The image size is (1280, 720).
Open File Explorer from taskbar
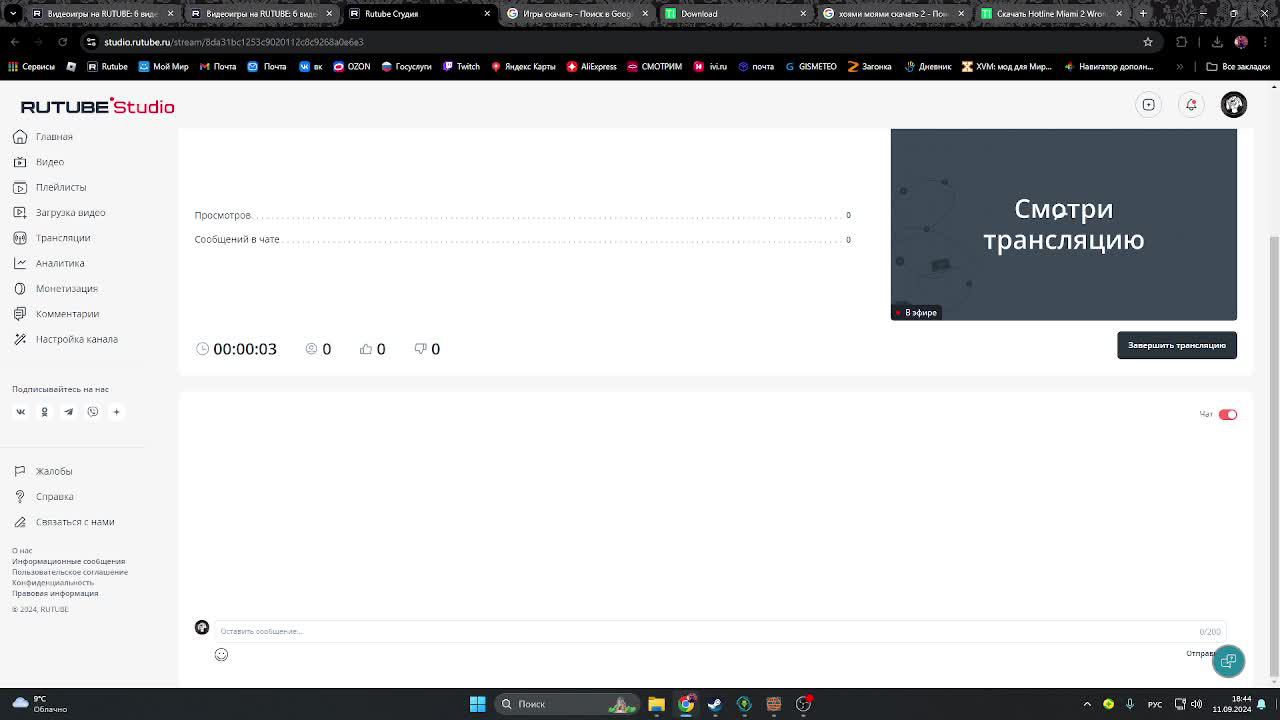(x=656, y=704)
